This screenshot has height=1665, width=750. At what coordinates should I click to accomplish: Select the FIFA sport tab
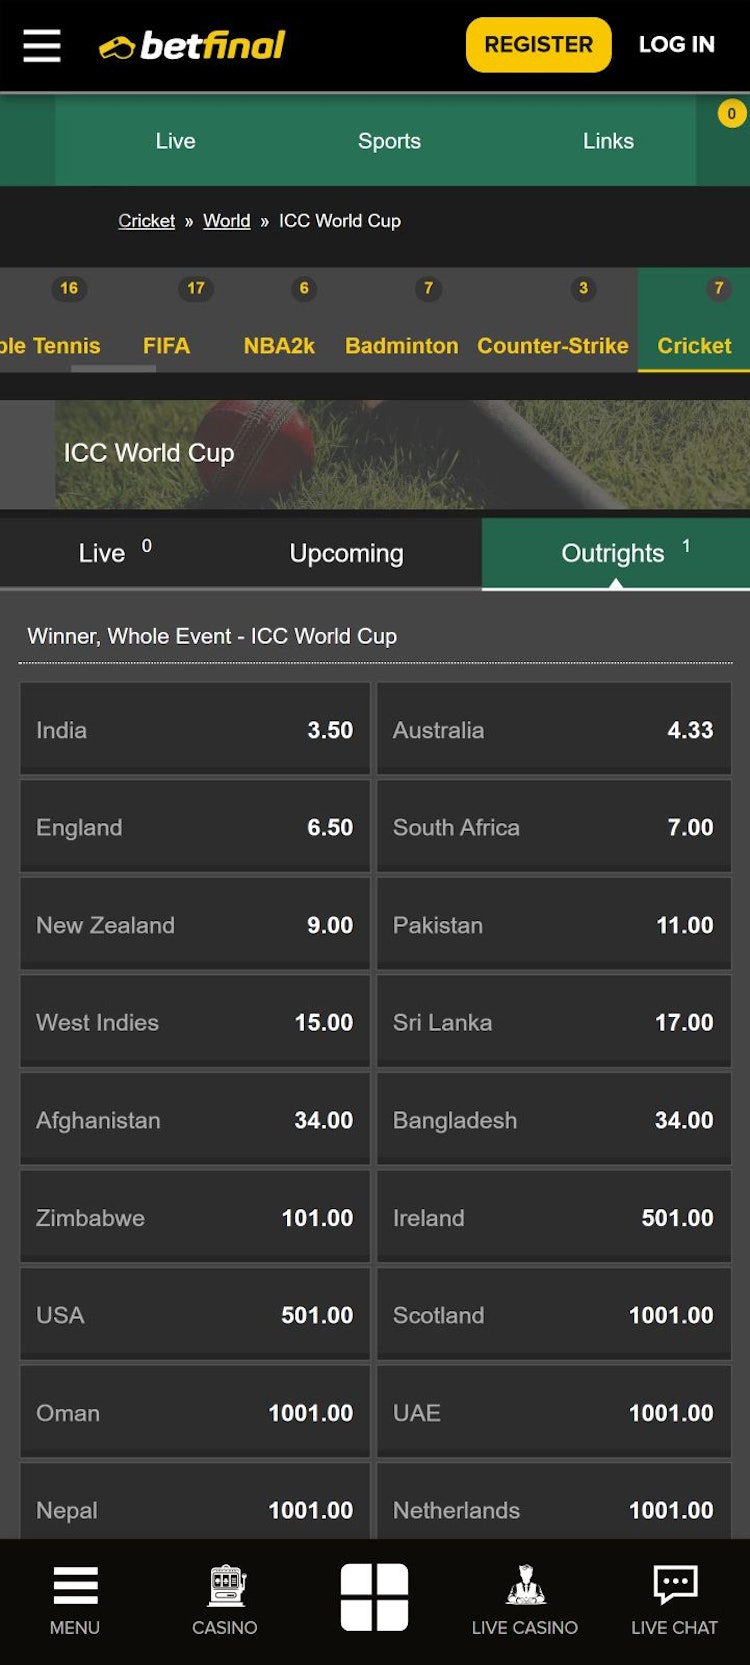[168, 346]
